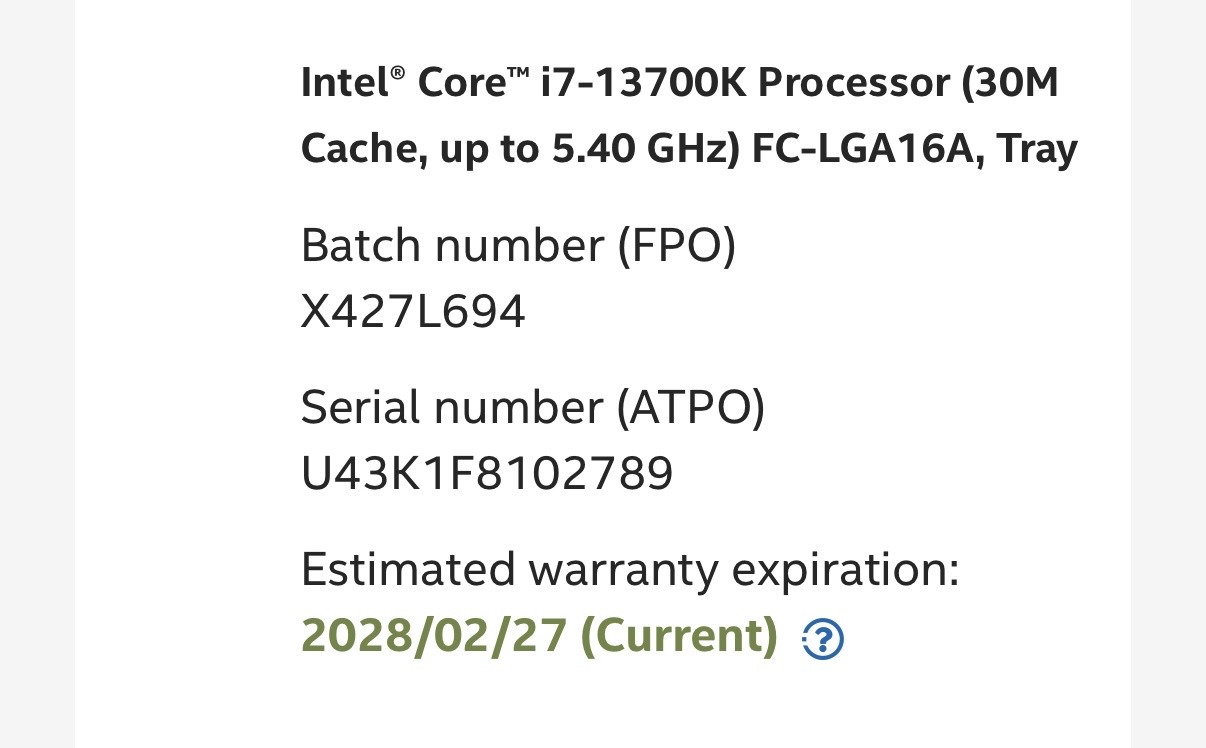Click the word "Tray" in title
This screenshot has height=748, width=1206.
point(1035,149)
